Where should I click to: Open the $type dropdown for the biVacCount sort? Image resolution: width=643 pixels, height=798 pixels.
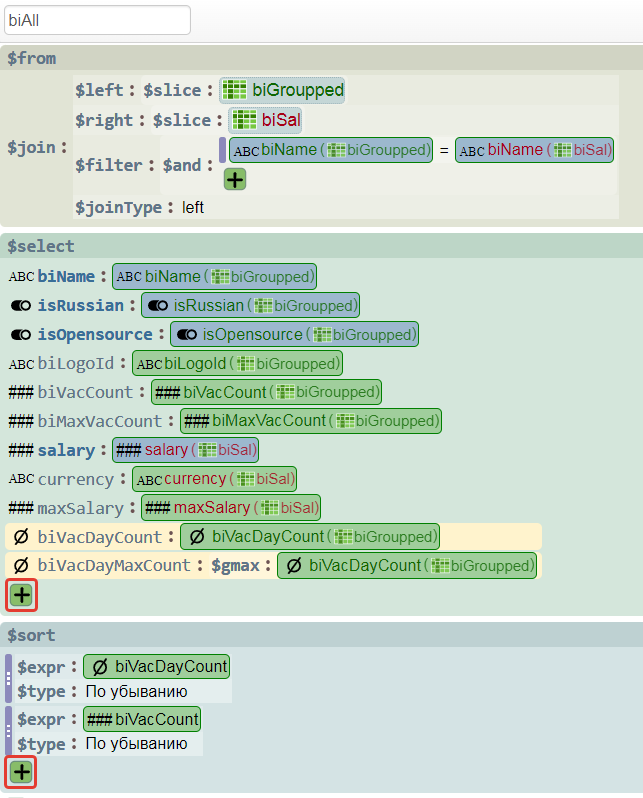point(135,745)
